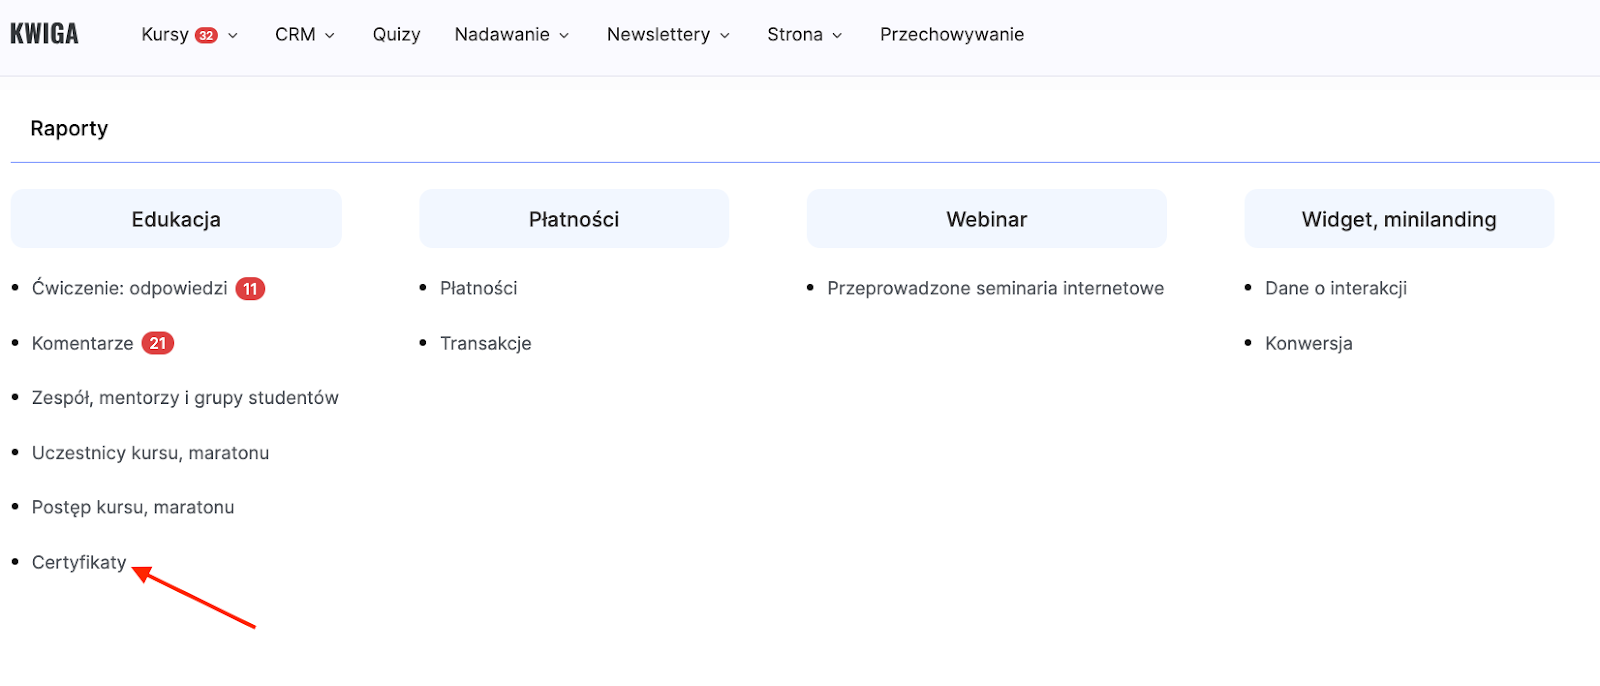1600x686 pixels.
Task: Click the KWIGA logo
Action: pyautogui.click(x=44, y=34)
